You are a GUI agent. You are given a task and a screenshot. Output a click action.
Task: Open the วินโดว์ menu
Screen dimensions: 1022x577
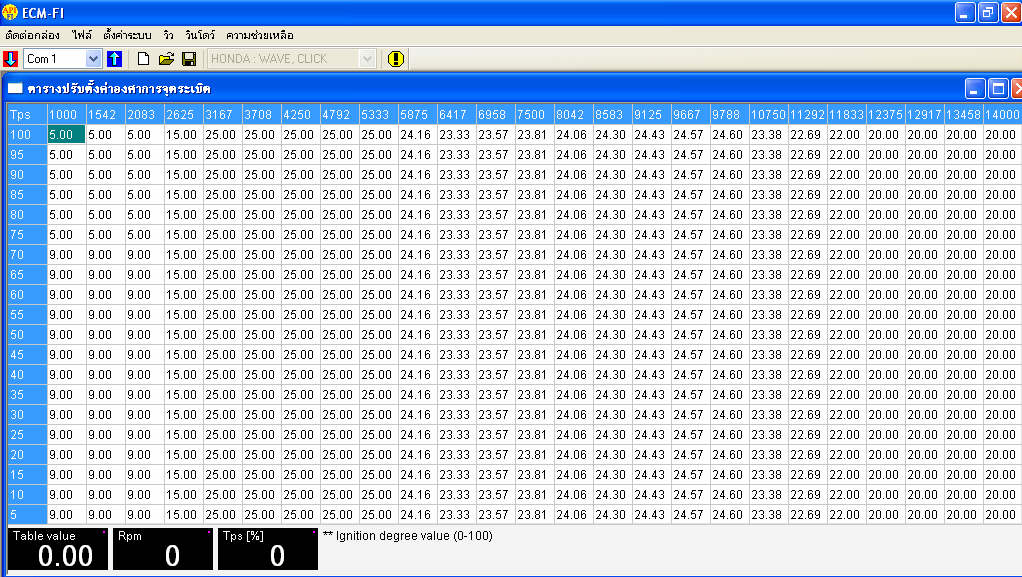click(199, 35)
